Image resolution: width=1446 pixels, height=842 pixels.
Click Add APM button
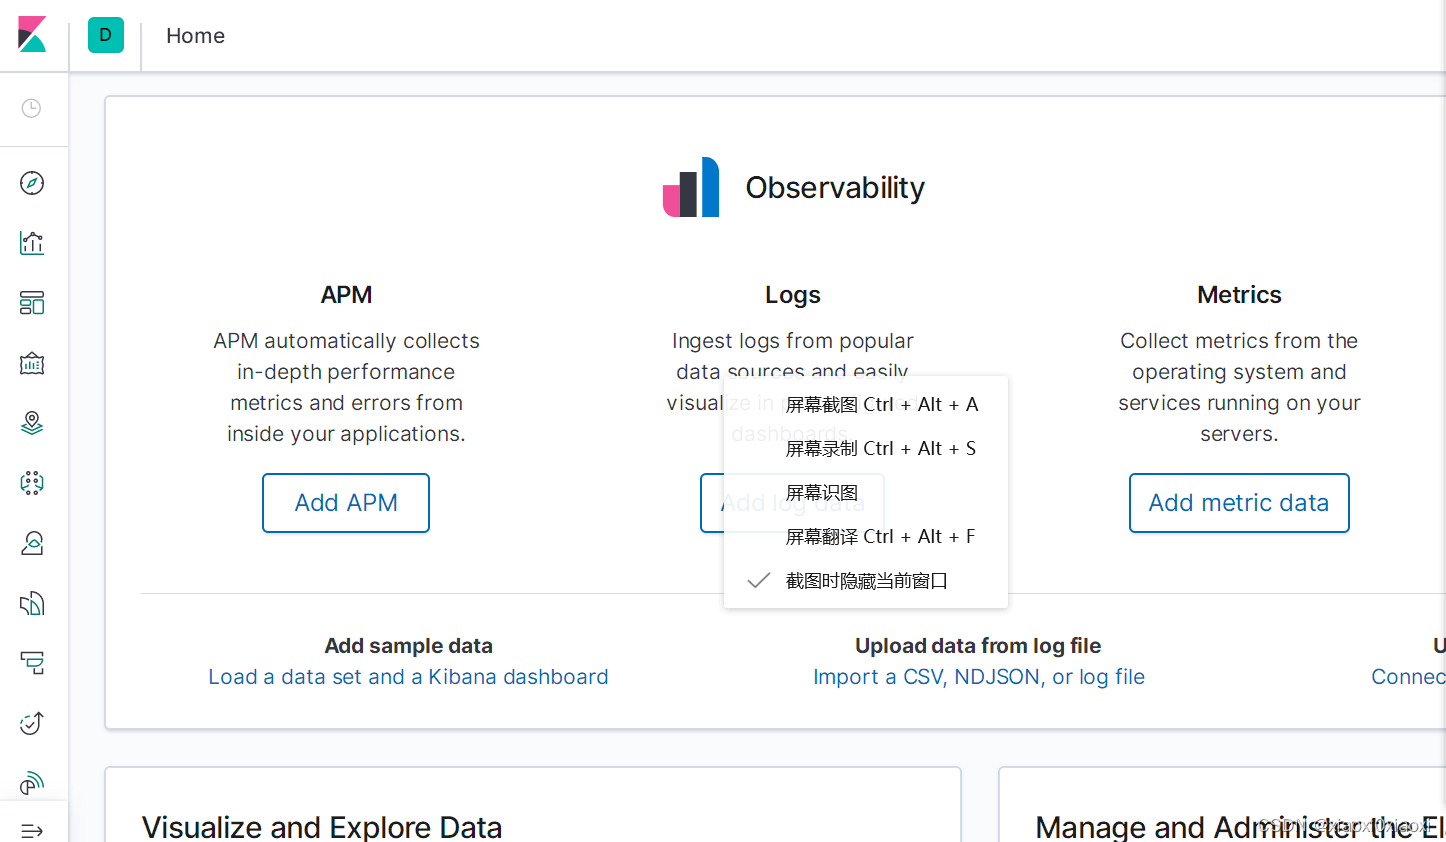pos(346,503)
